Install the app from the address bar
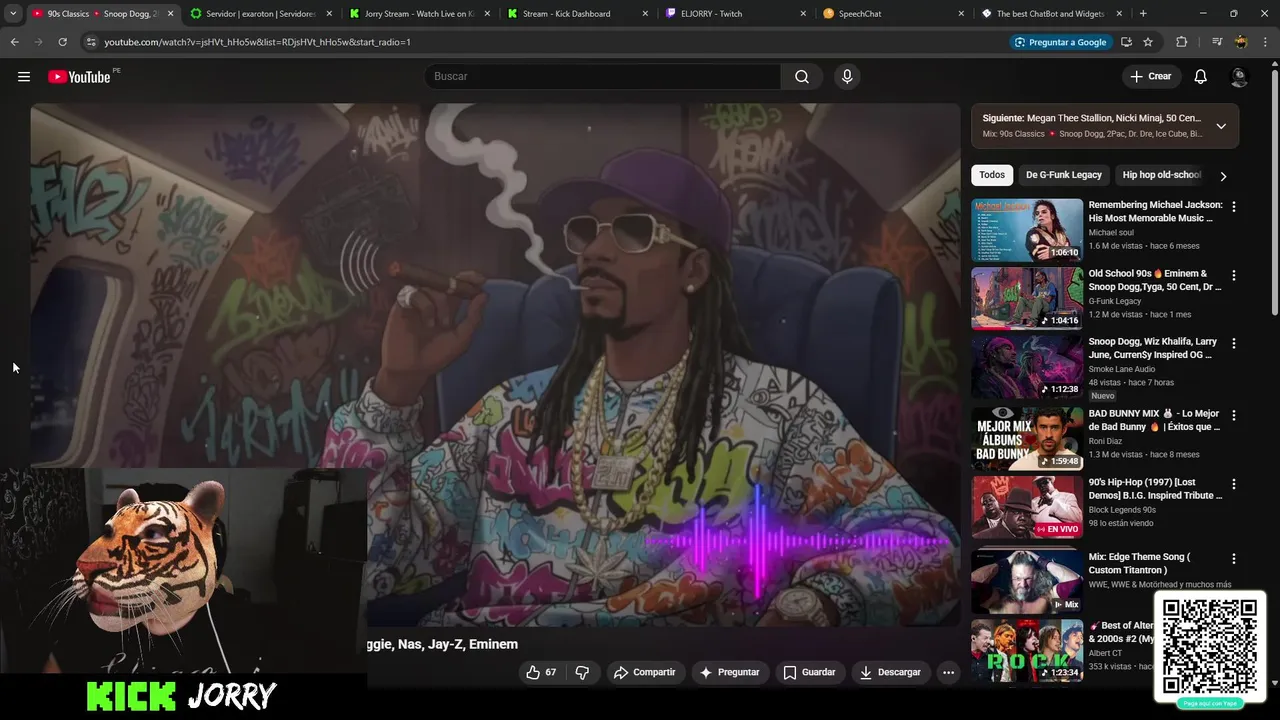Image resolution: width=1280 pixels, height=720 pixels. pyautogui.click(x=1126, y=42)
